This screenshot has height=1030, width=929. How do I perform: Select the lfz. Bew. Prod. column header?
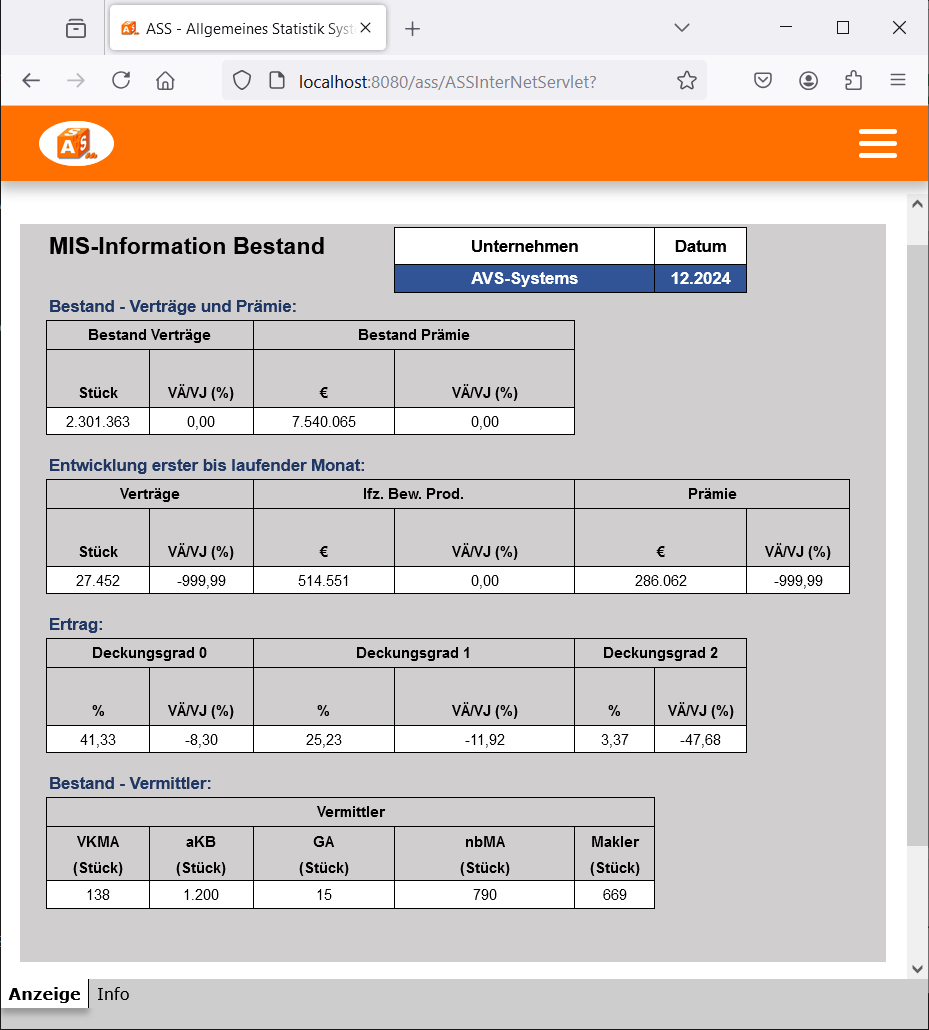coord(414,494)
